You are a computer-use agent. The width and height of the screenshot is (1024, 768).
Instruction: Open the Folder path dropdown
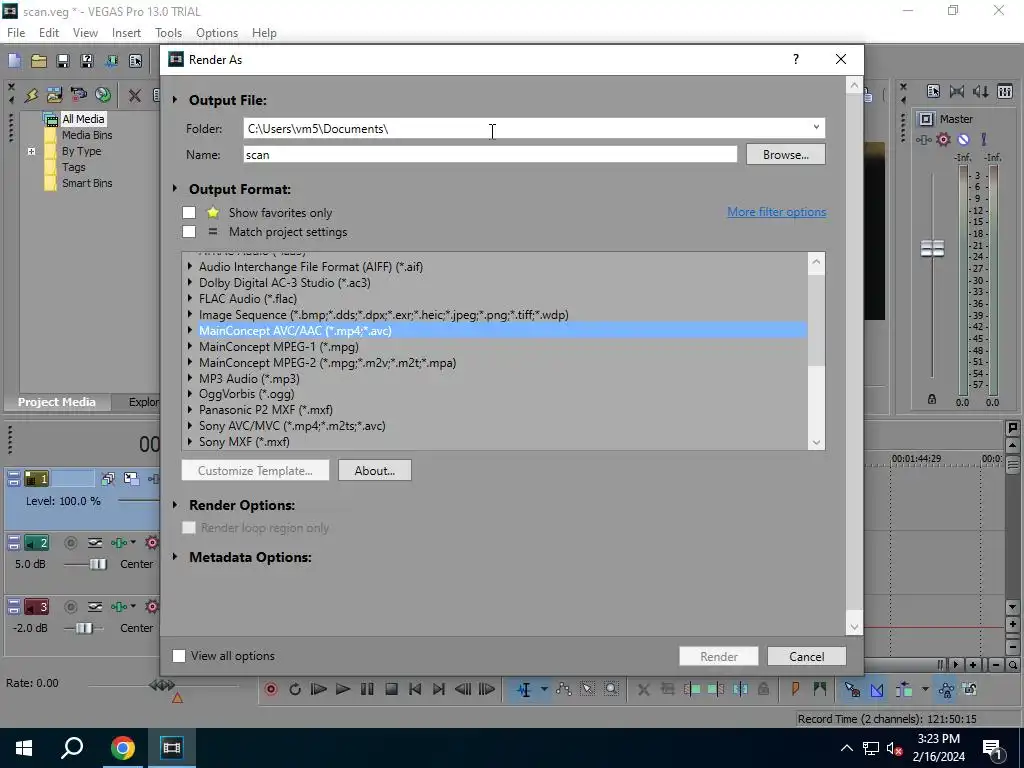(x=816, y=127)
